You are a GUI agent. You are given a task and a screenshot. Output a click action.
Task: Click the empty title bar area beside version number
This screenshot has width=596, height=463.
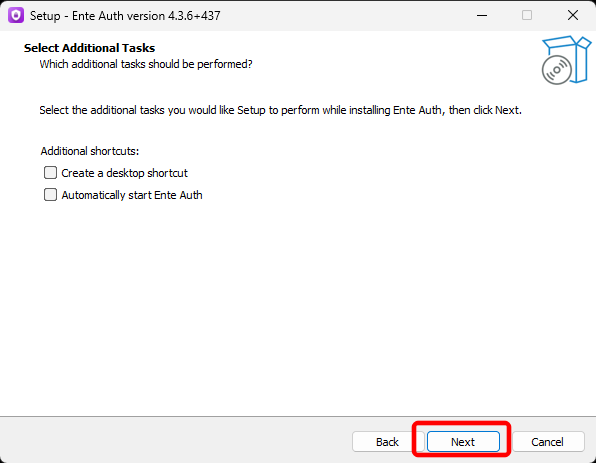click(x=342, y=16)
